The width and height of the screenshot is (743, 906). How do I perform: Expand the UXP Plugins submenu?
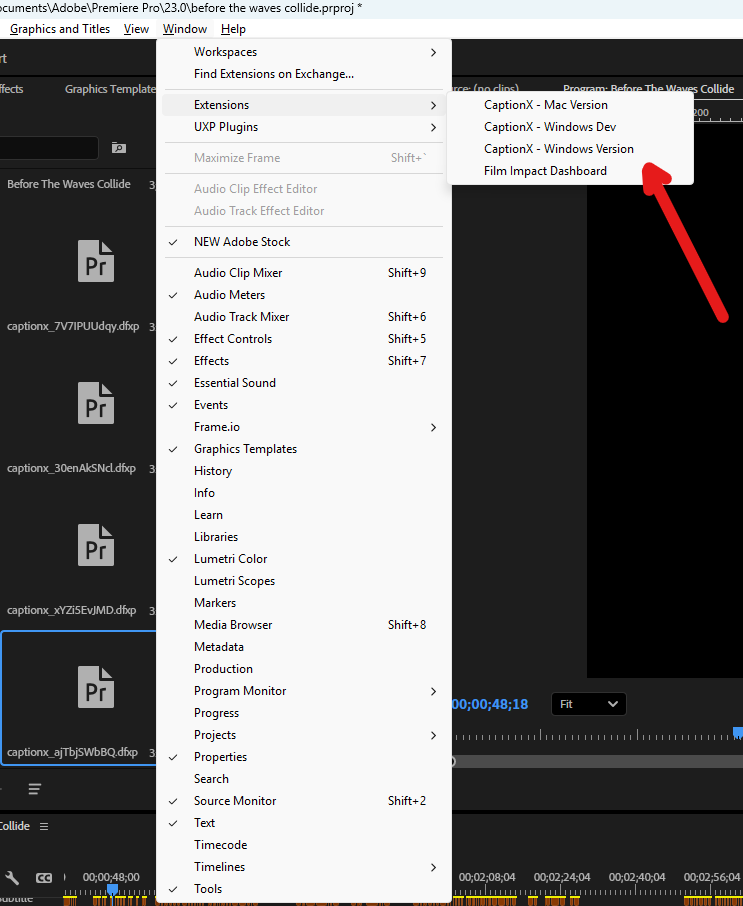[x=303, y=127]
